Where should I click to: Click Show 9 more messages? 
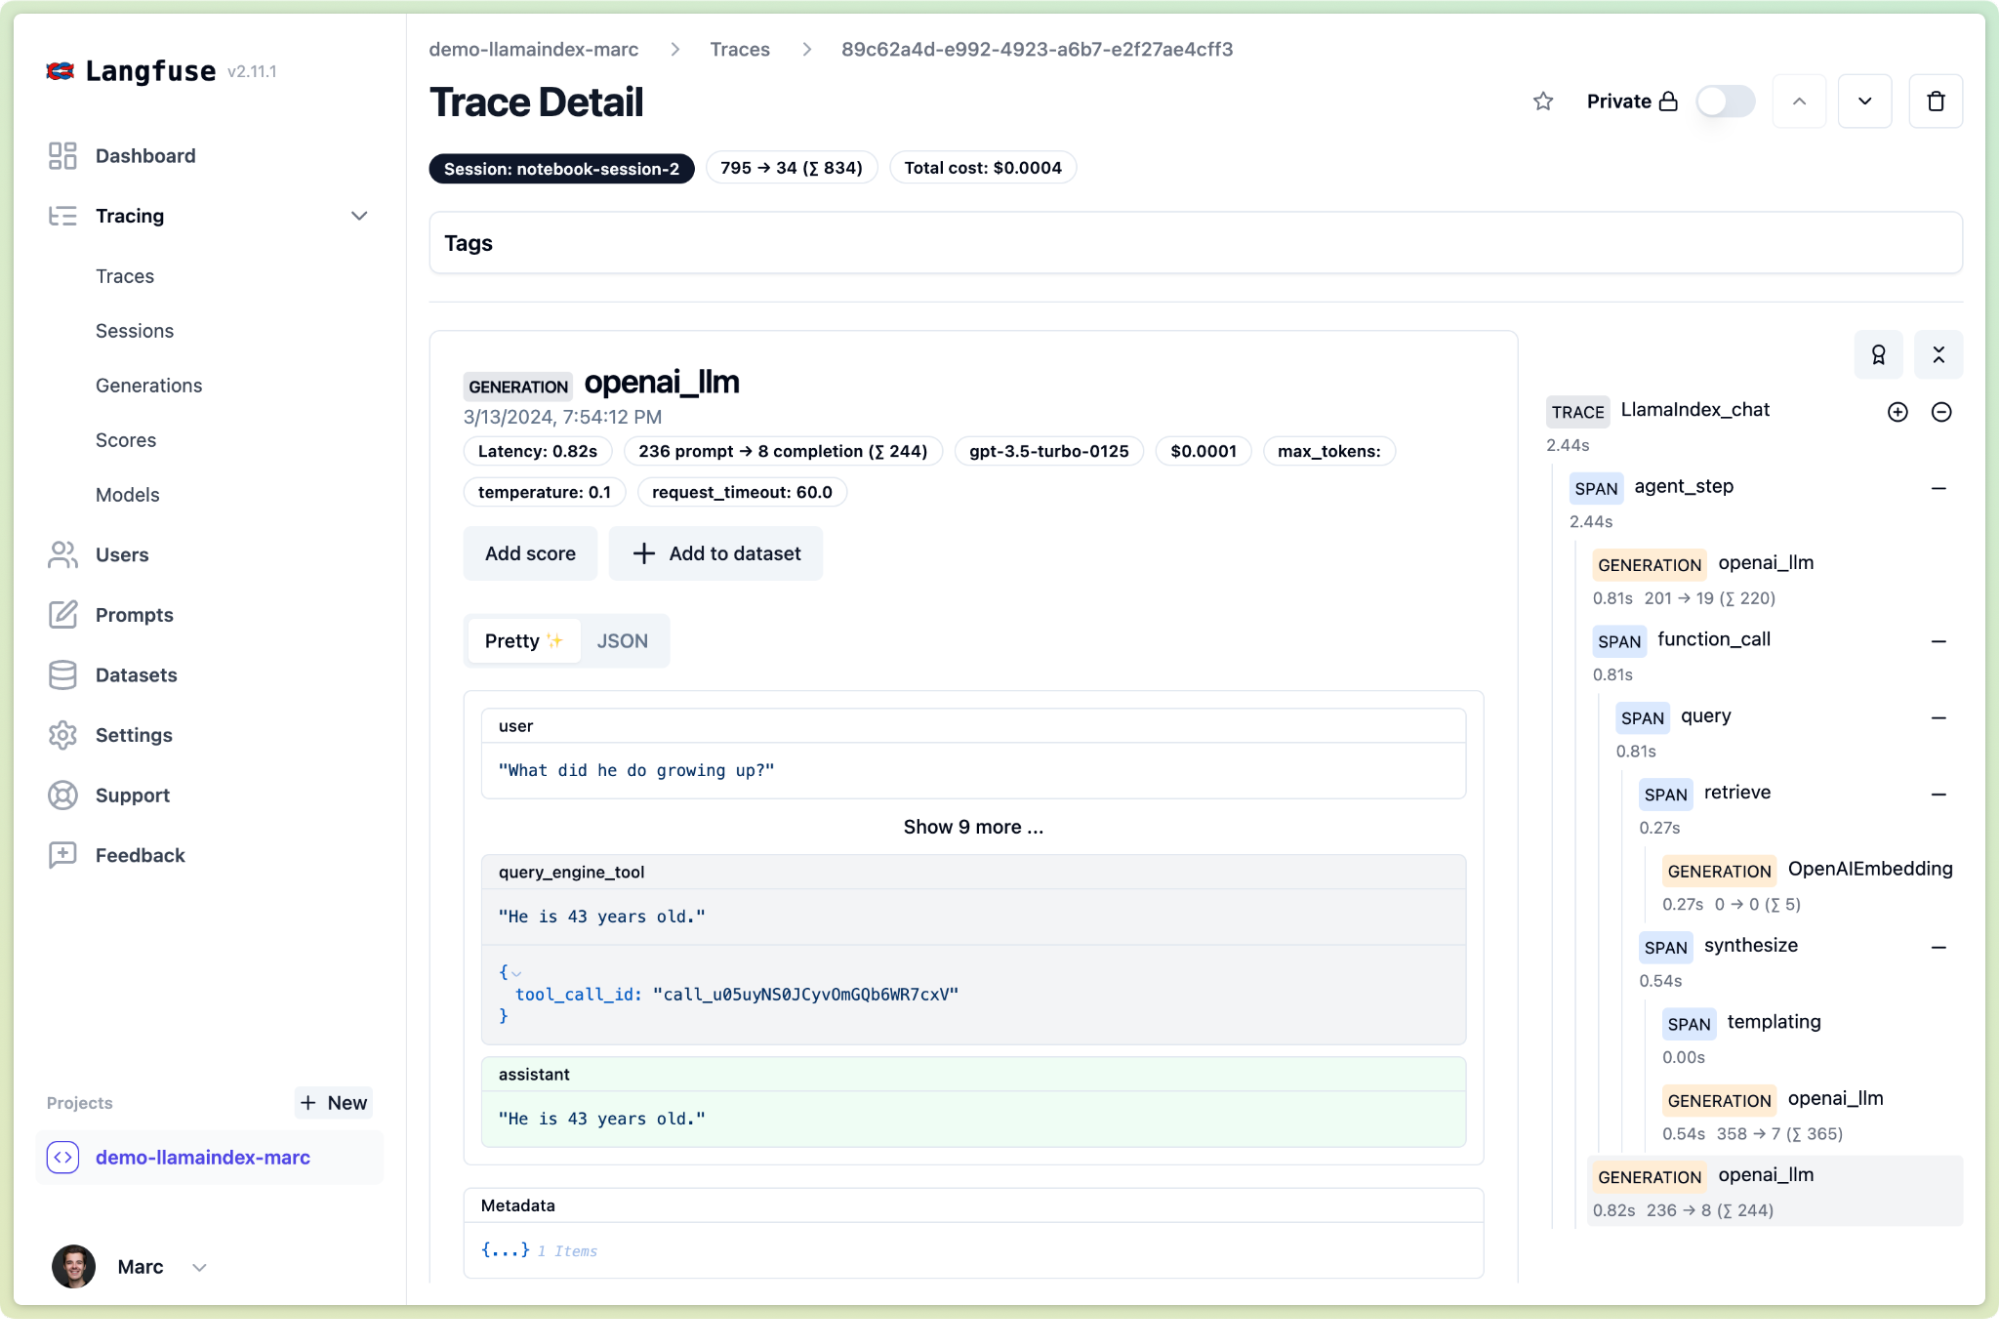[x=973, y=827]
